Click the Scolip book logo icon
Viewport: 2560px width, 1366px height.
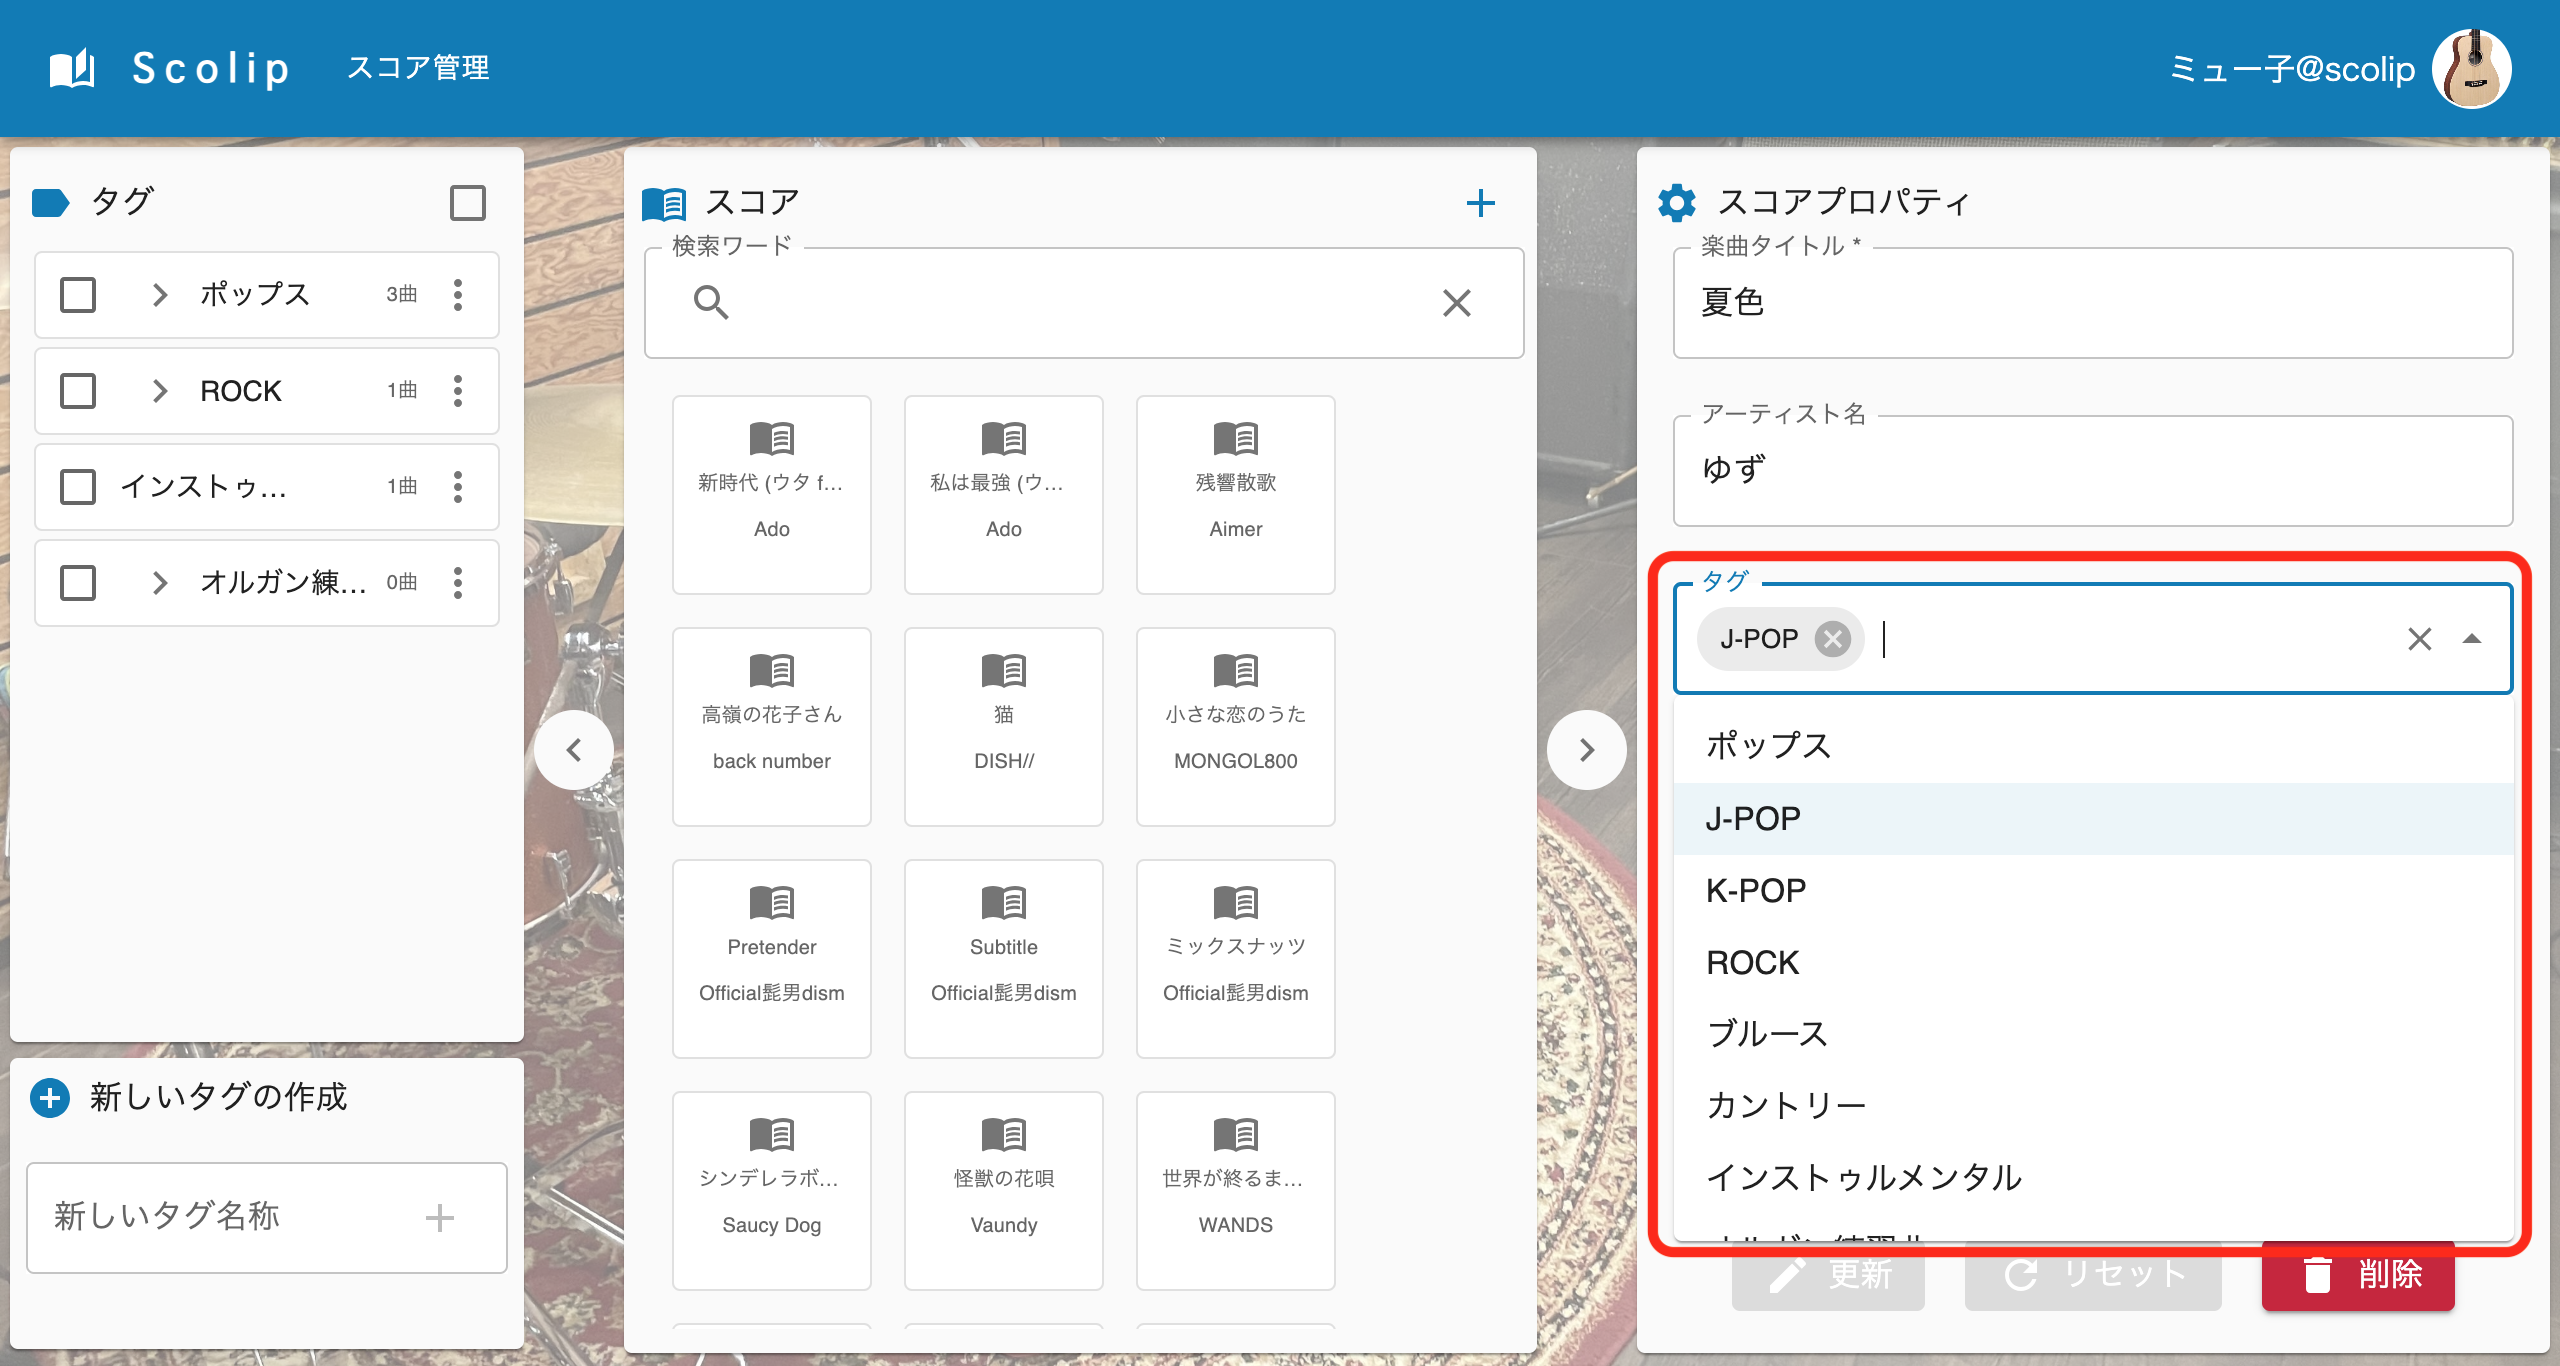[x=72, y=68]
